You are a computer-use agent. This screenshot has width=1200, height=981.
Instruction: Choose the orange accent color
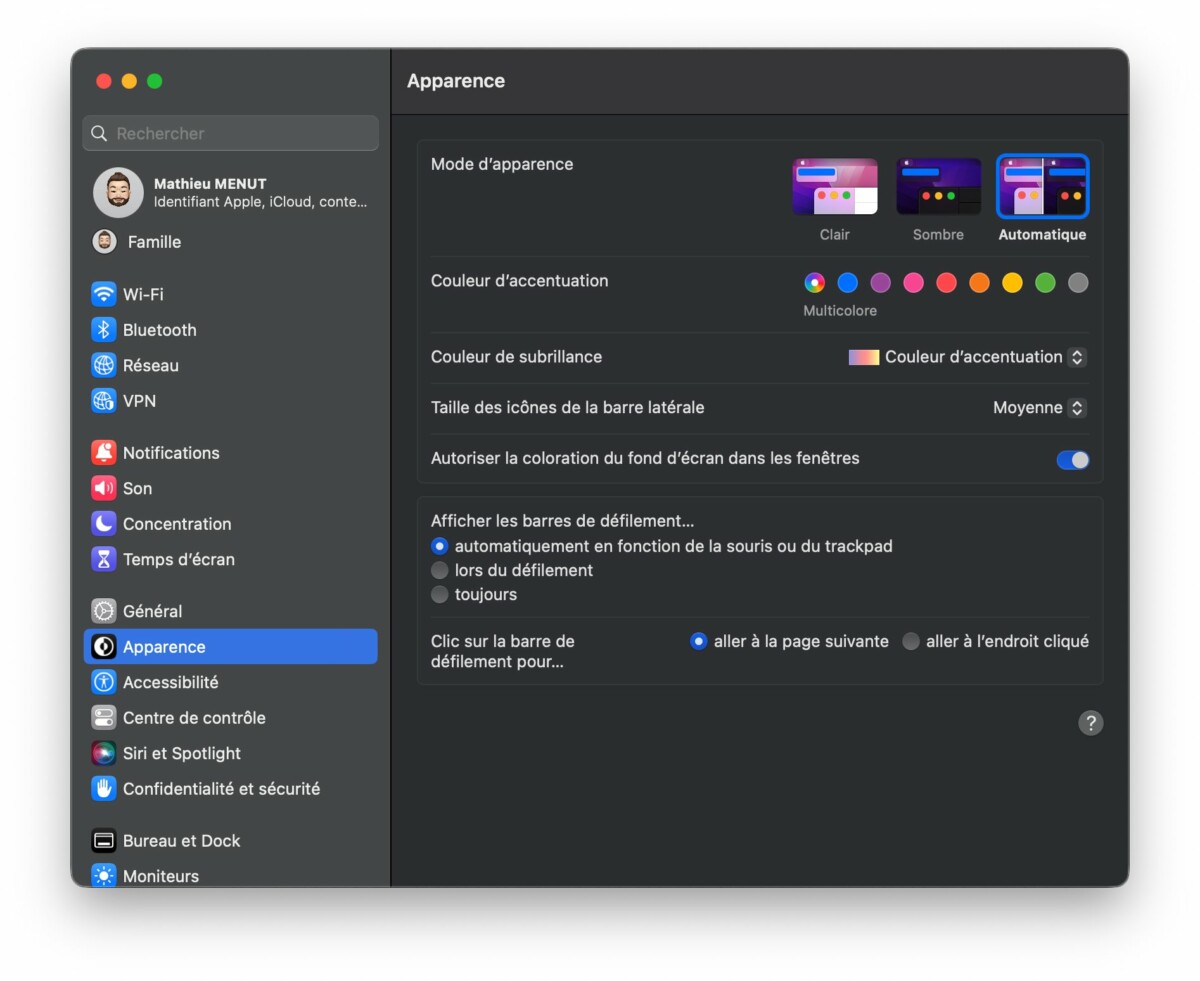[979, 283]
